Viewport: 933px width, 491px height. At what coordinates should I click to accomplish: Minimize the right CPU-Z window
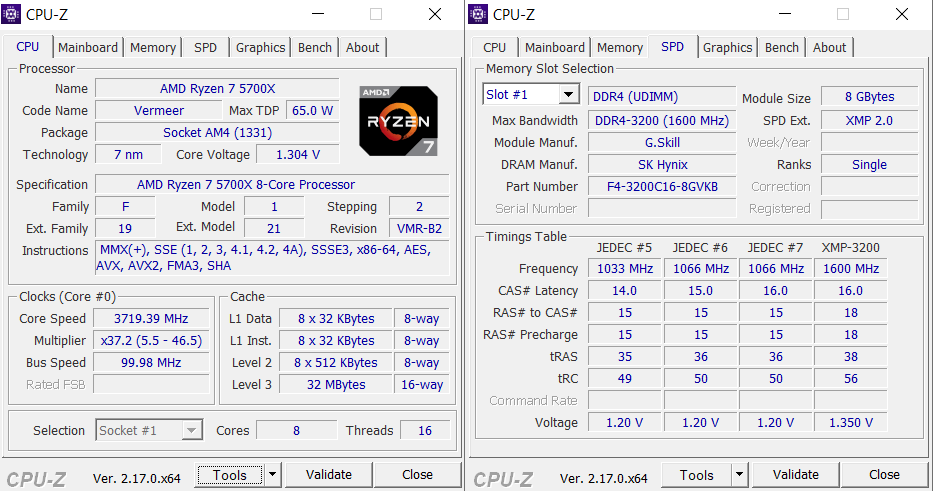[x=785, y=14]
